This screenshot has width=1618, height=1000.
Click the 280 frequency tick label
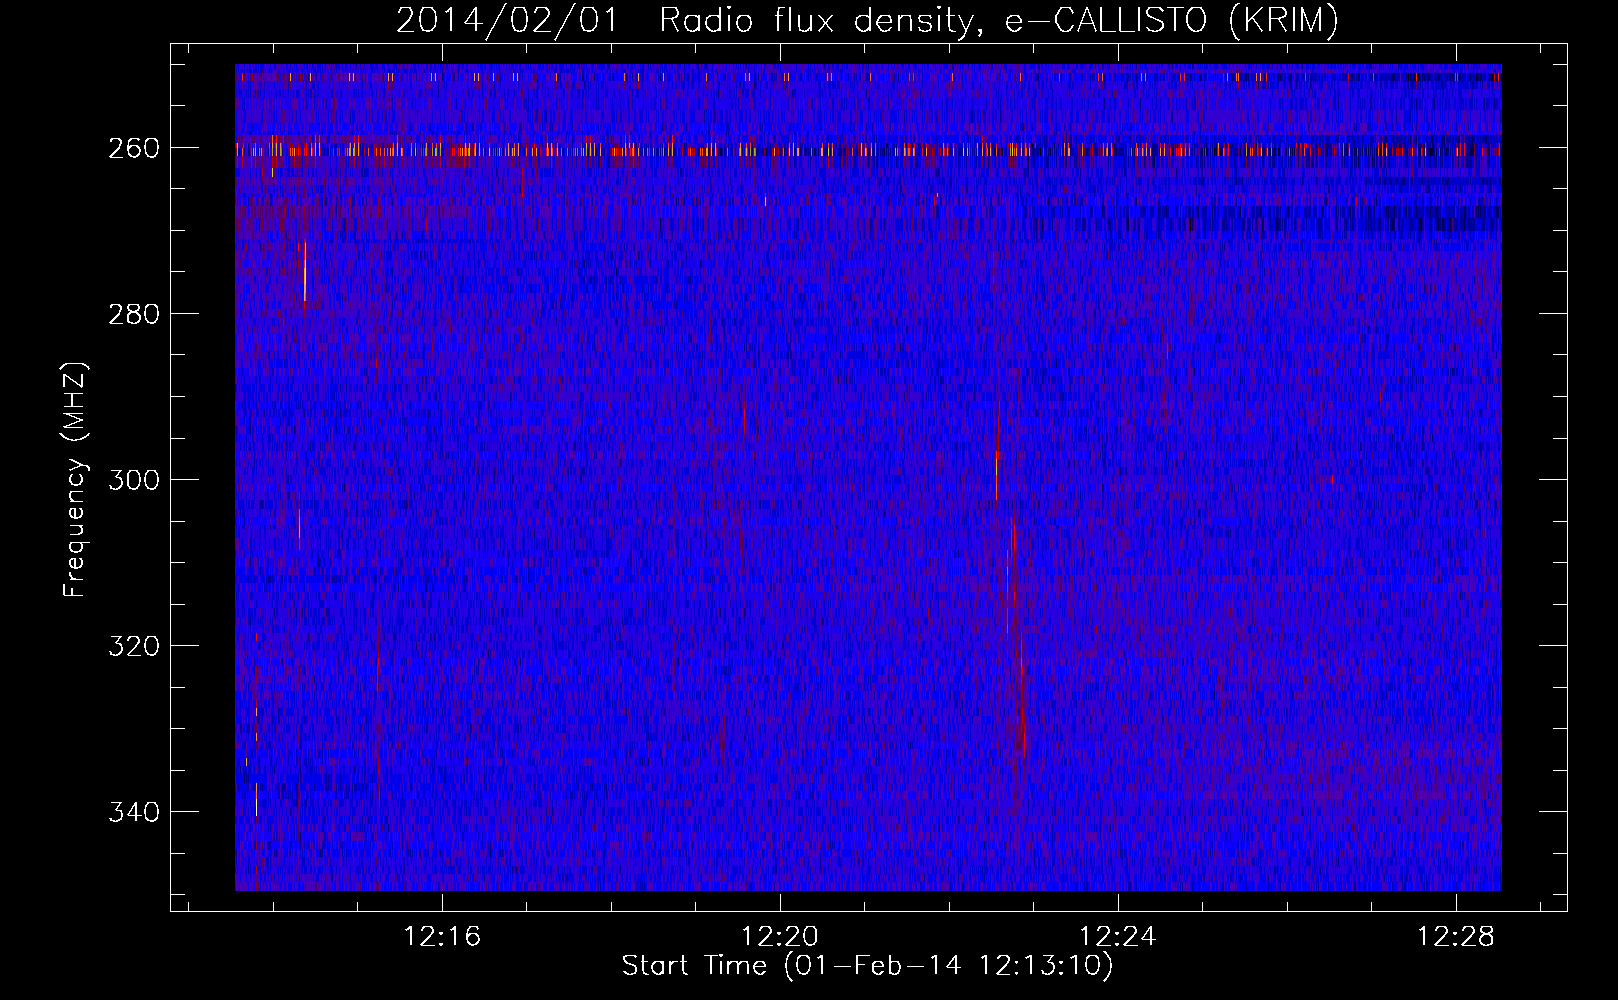click(x=134, y=314)
